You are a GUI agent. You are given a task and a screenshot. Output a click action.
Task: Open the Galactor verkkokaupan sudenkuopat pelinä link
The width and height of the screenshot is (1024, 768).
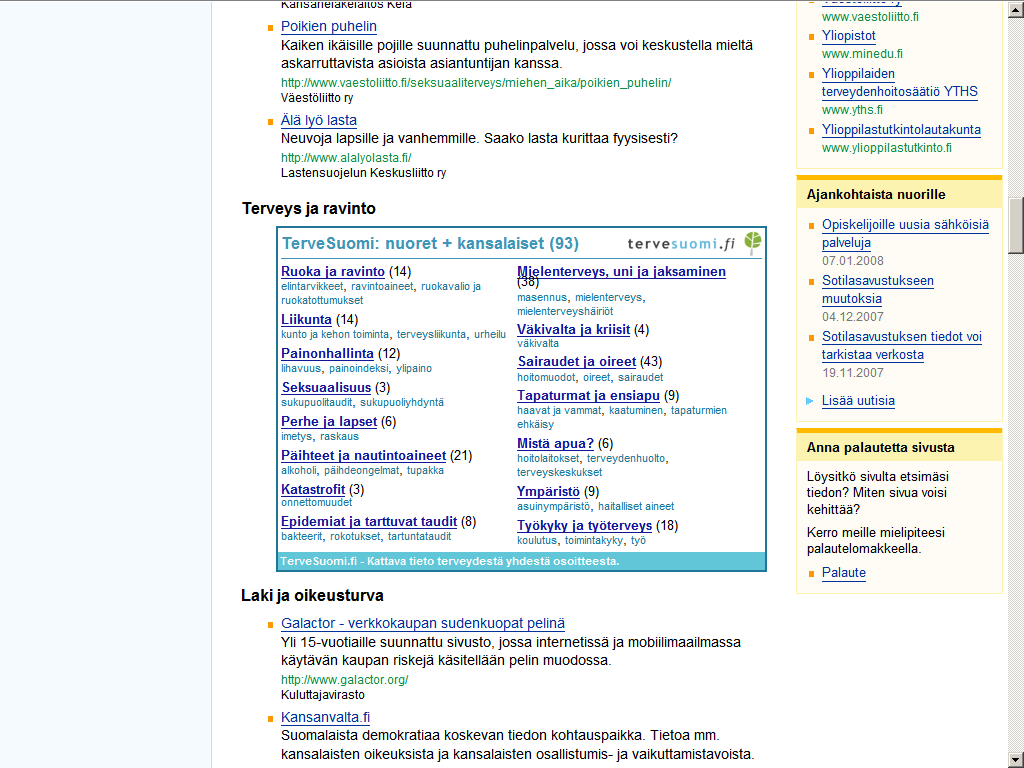click(x=423, y=624)
